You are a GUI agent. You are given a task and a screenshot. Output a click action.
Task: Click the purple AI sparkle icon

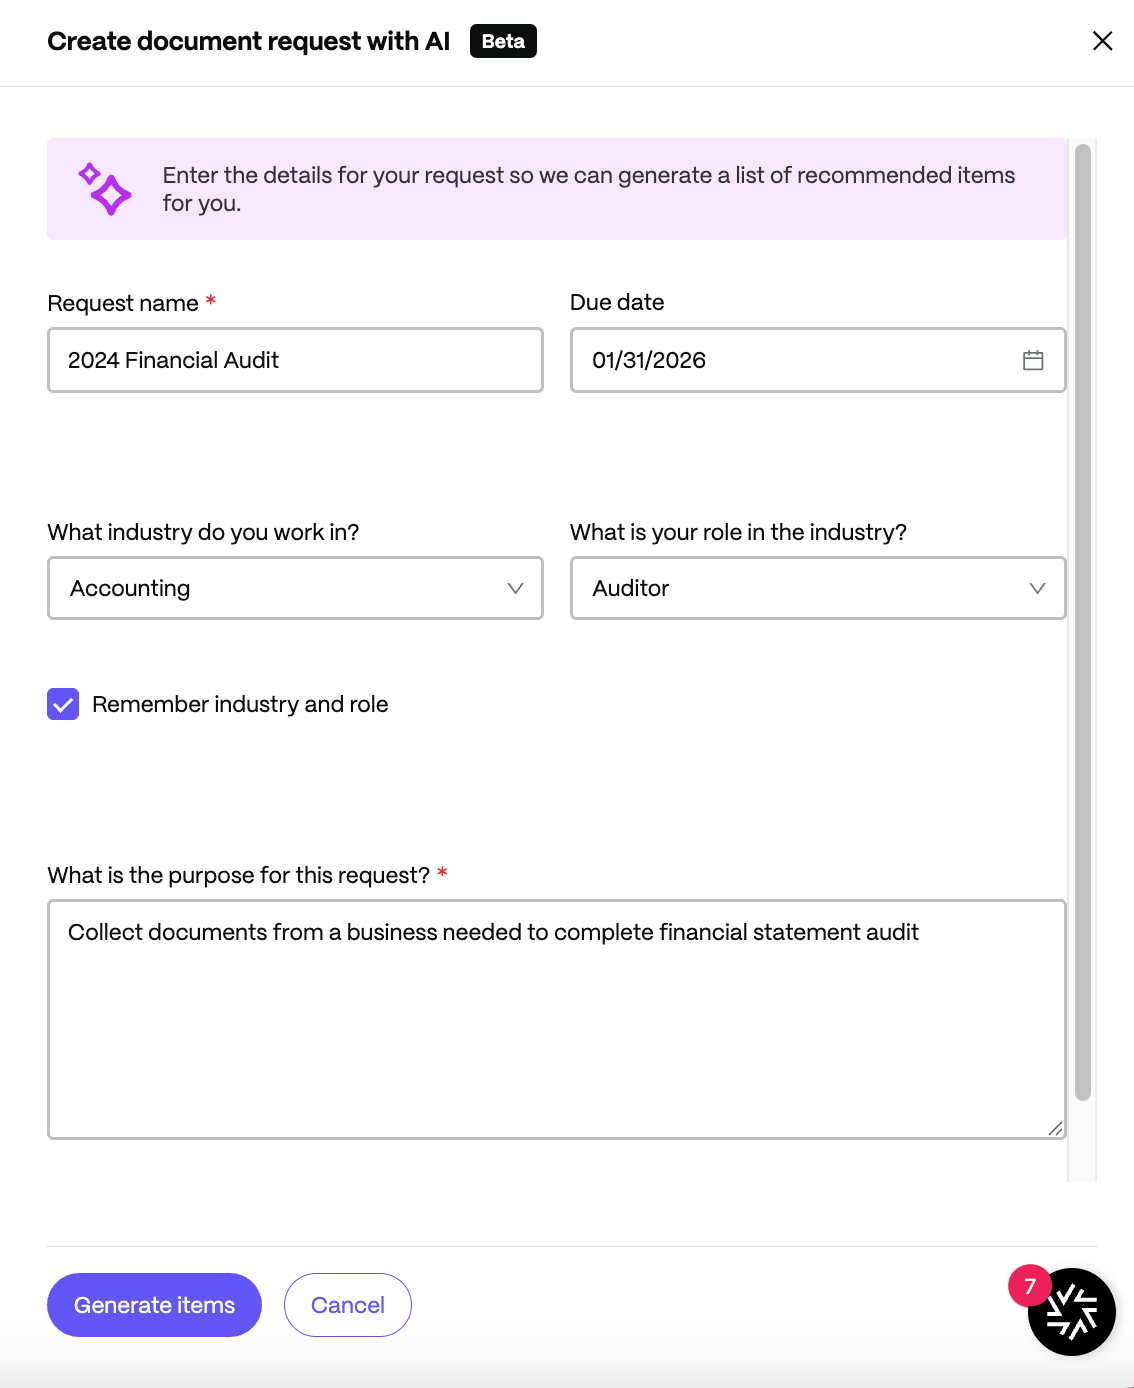coord(104,188)
